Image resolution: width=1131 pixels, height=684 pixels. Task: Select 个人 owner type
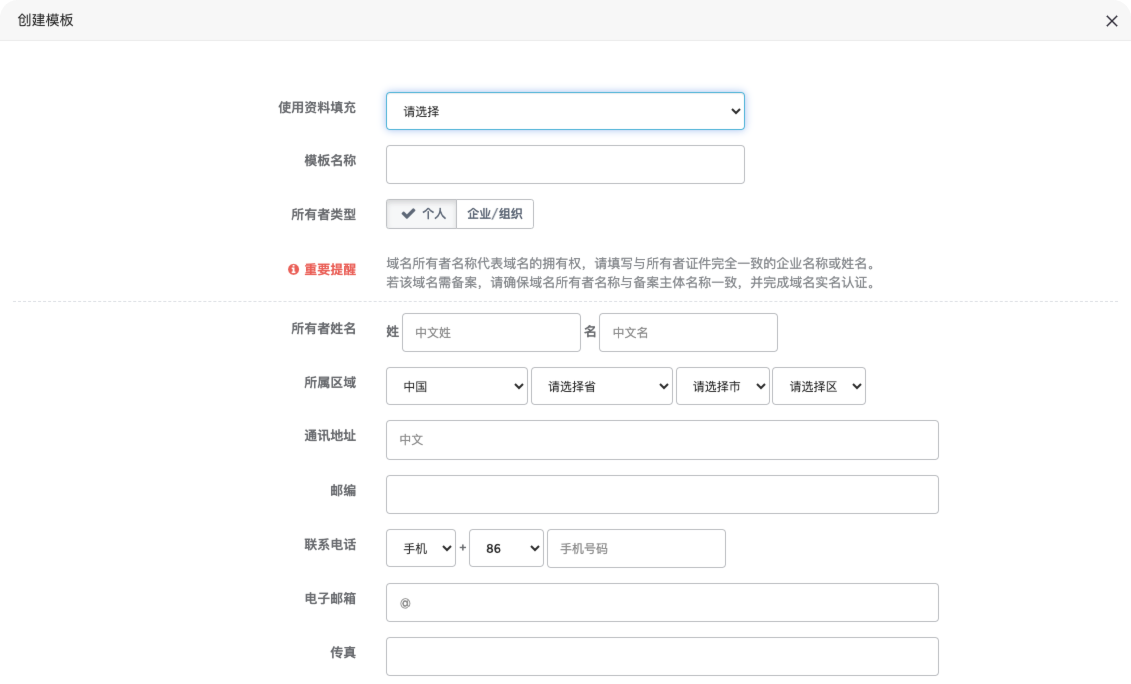point(422,214)
